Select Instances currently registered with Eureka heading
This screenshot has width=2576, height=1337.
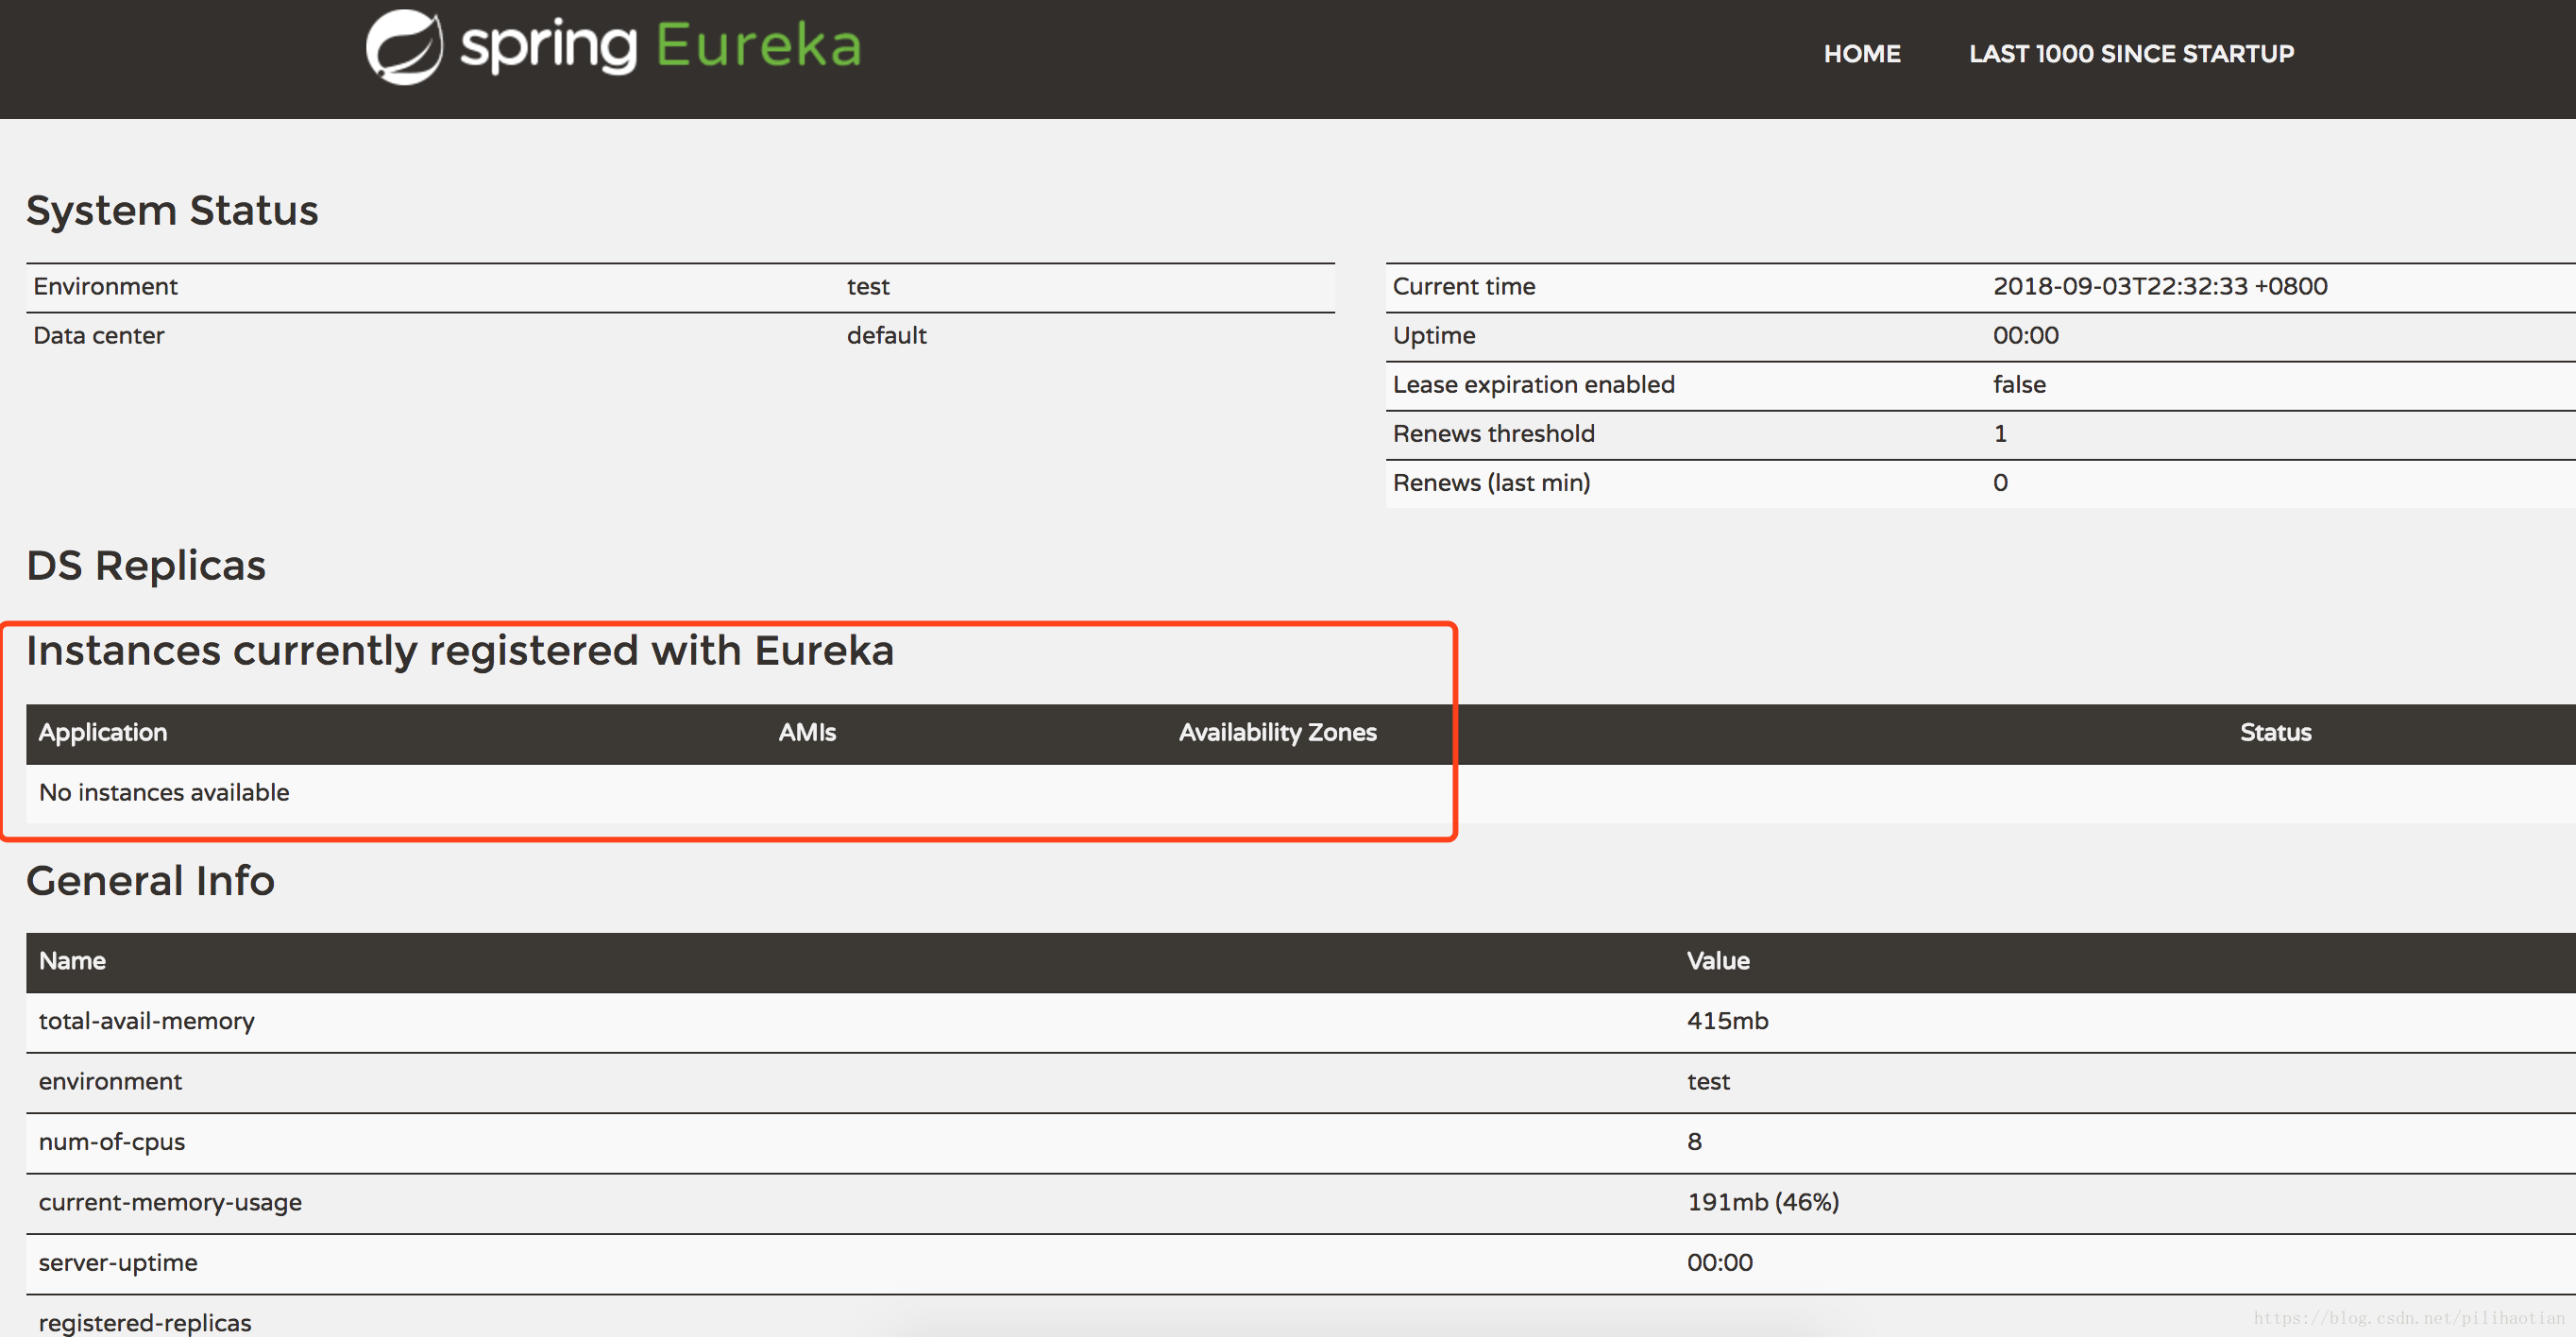(x=460, y=651)
